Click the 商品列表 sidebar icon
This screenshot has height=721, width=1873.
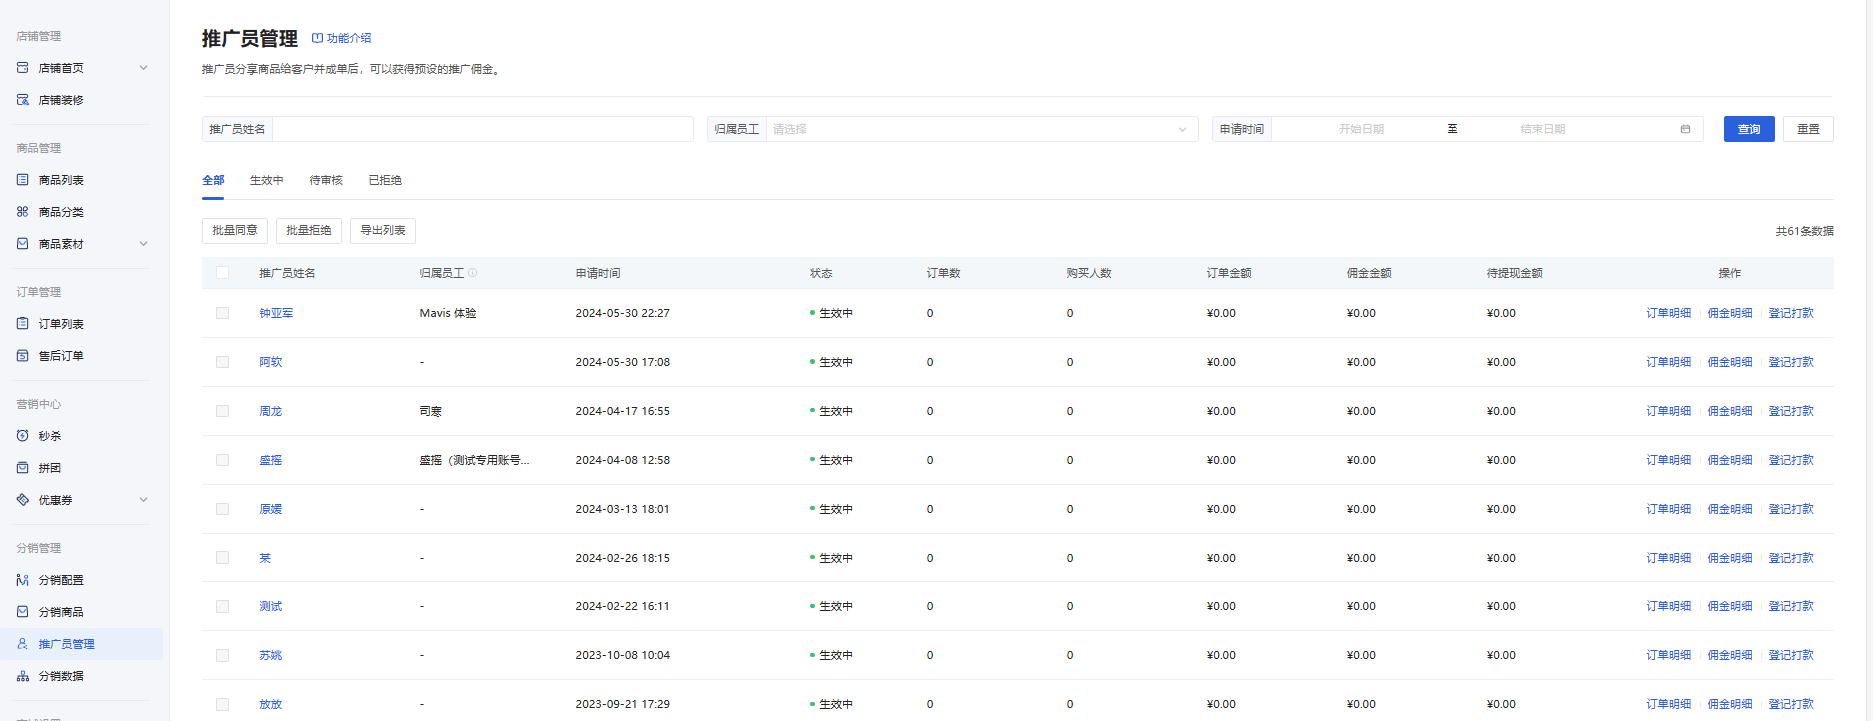[x=23, y=180]
